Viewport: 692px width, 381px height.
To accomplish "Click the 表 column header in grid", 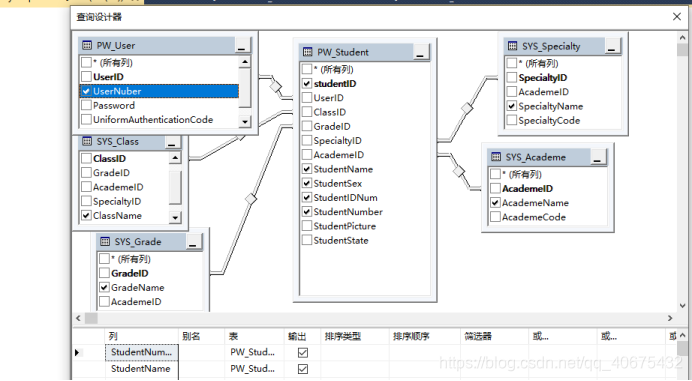I will tap(255, 336).
